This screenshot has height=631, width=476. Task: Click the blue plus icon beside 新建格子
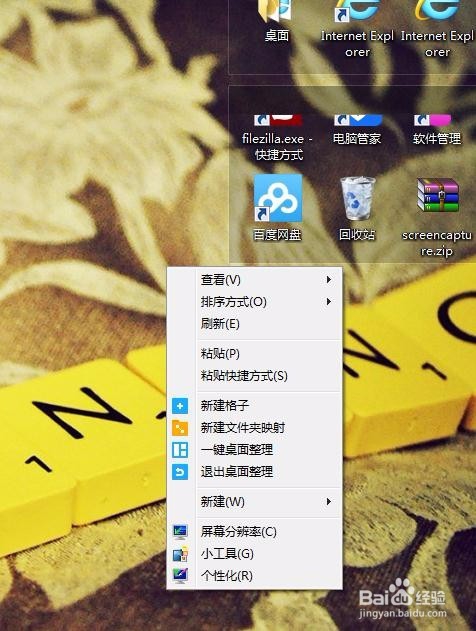point(180,406)
